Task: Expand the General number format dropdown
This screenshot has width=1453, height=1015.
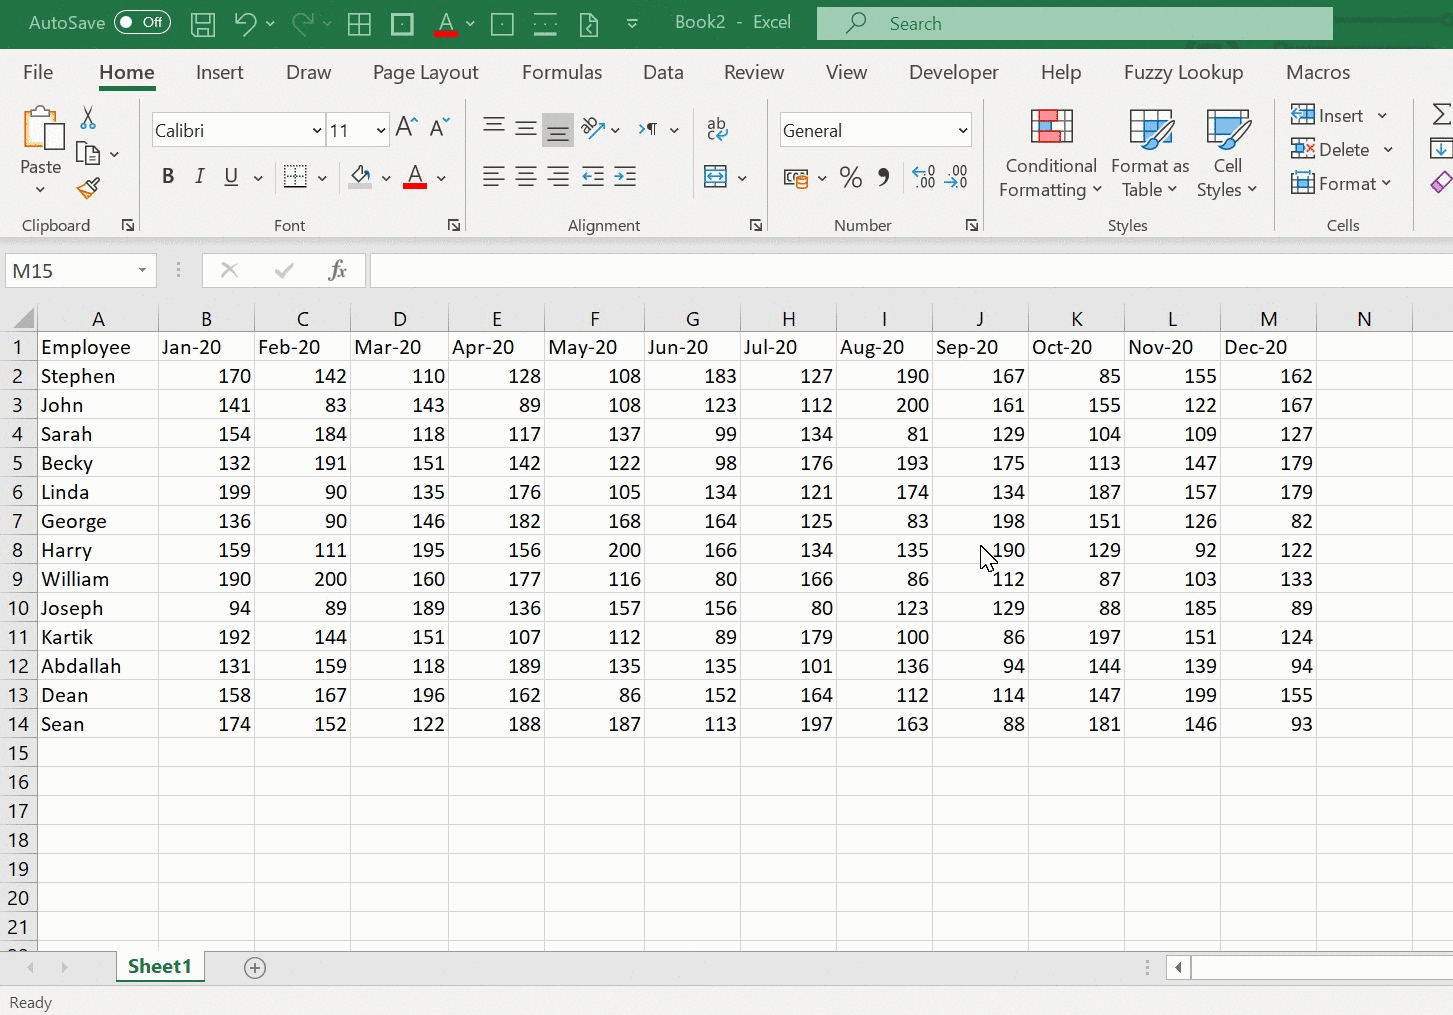Action: tap(962, 131)
